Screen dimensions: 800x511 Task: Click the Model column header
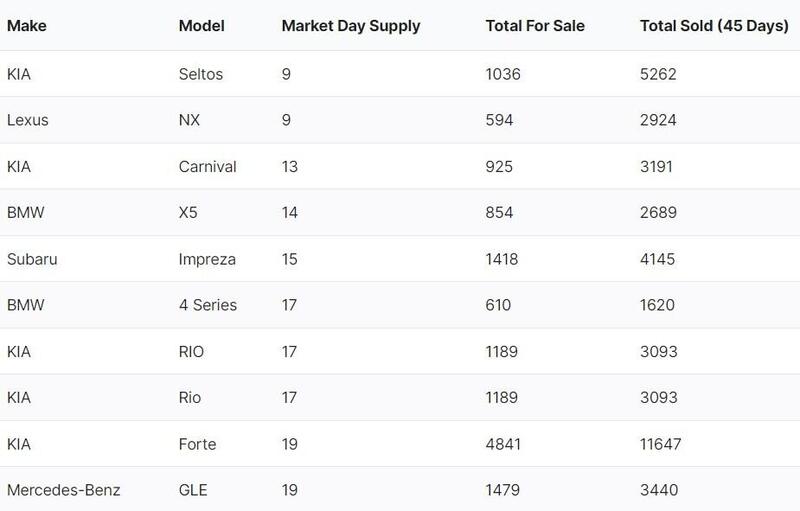(200, 27)
